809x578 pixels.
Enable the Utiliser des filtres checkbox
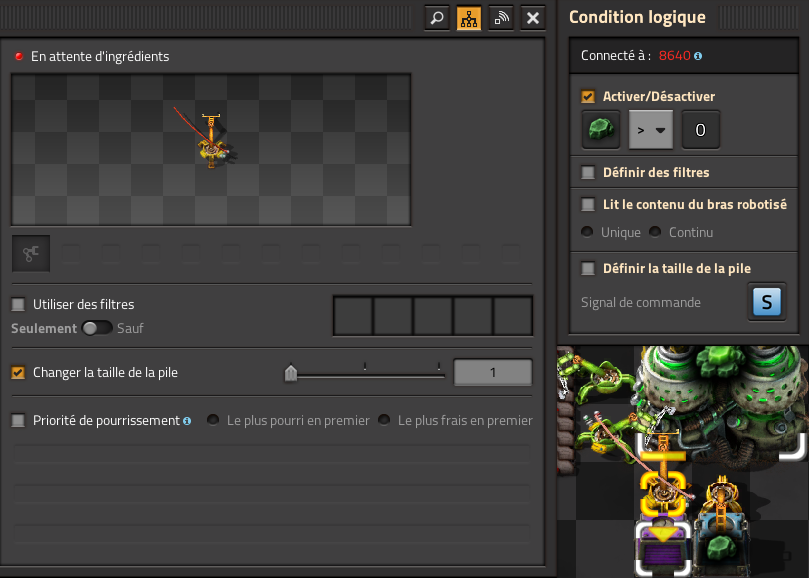point(18,304)
